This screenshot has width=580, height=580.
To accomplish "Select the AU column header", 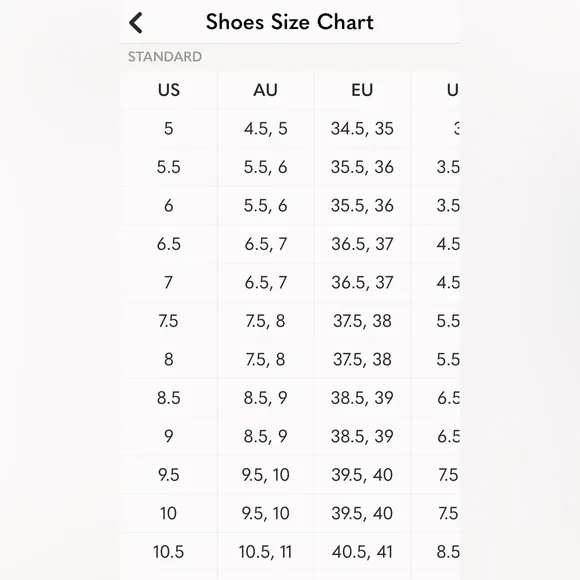I will [x=266, y=90].
